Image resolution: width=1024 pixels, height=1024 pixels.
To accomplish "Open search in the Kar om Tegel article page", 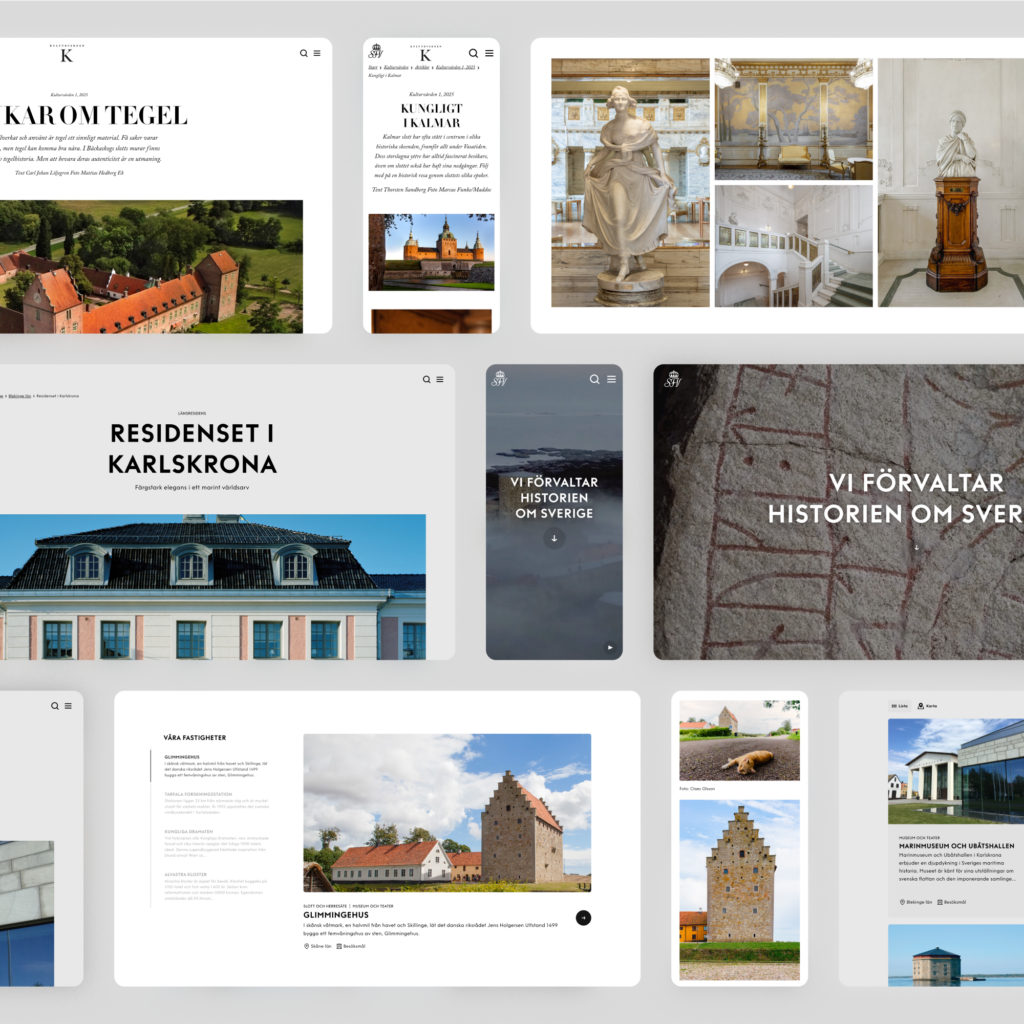I will [304, 54].
